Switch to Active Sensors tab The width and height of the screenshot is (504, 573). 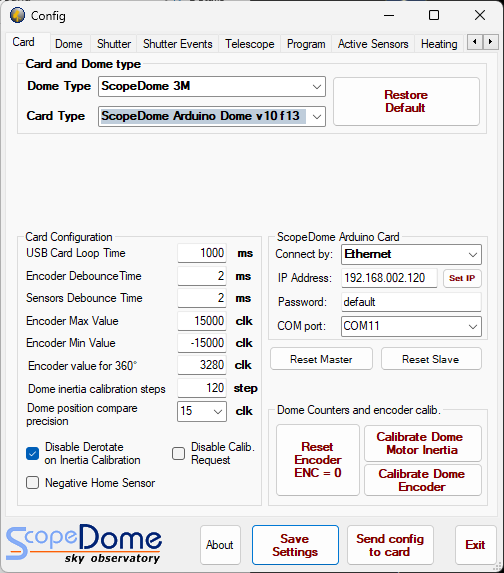(x=373, y=44)
